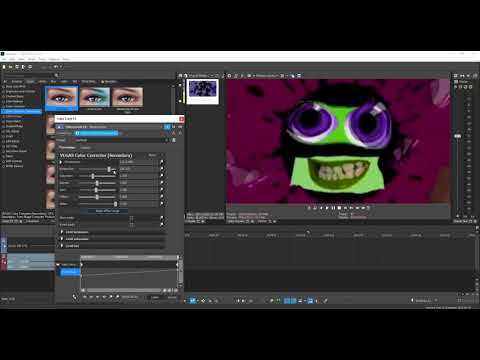Click first icon in preview transport bar
Viewport: 480px width, 360px height.
point(309,208)
